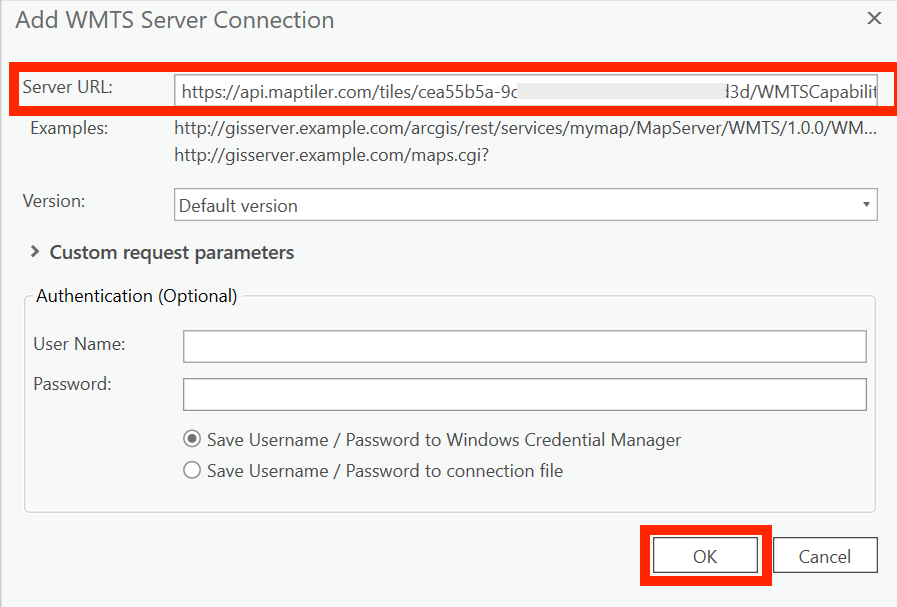Click the dialog title Add WMTS Server Connection
897x607 pixels.
click(x=175, y=20)
